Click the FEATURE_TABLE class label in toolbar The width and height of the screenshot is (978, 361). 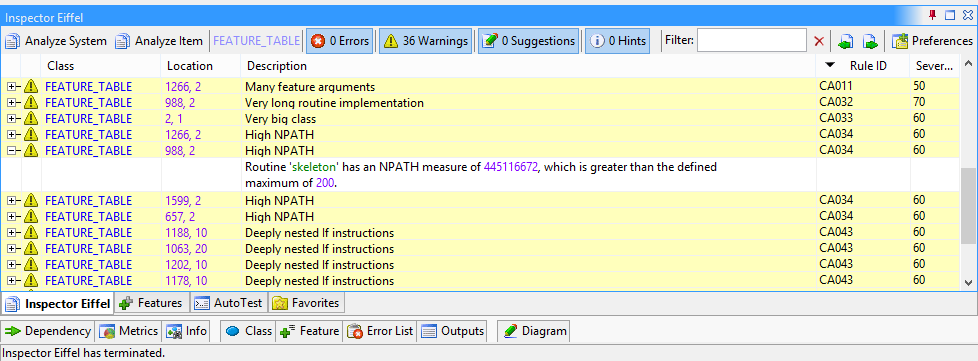256,41
